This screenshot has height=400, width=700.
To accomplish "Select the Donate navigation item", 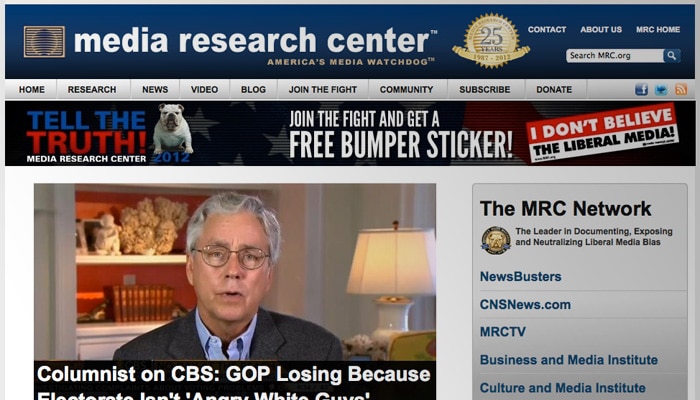I will 554,89.
